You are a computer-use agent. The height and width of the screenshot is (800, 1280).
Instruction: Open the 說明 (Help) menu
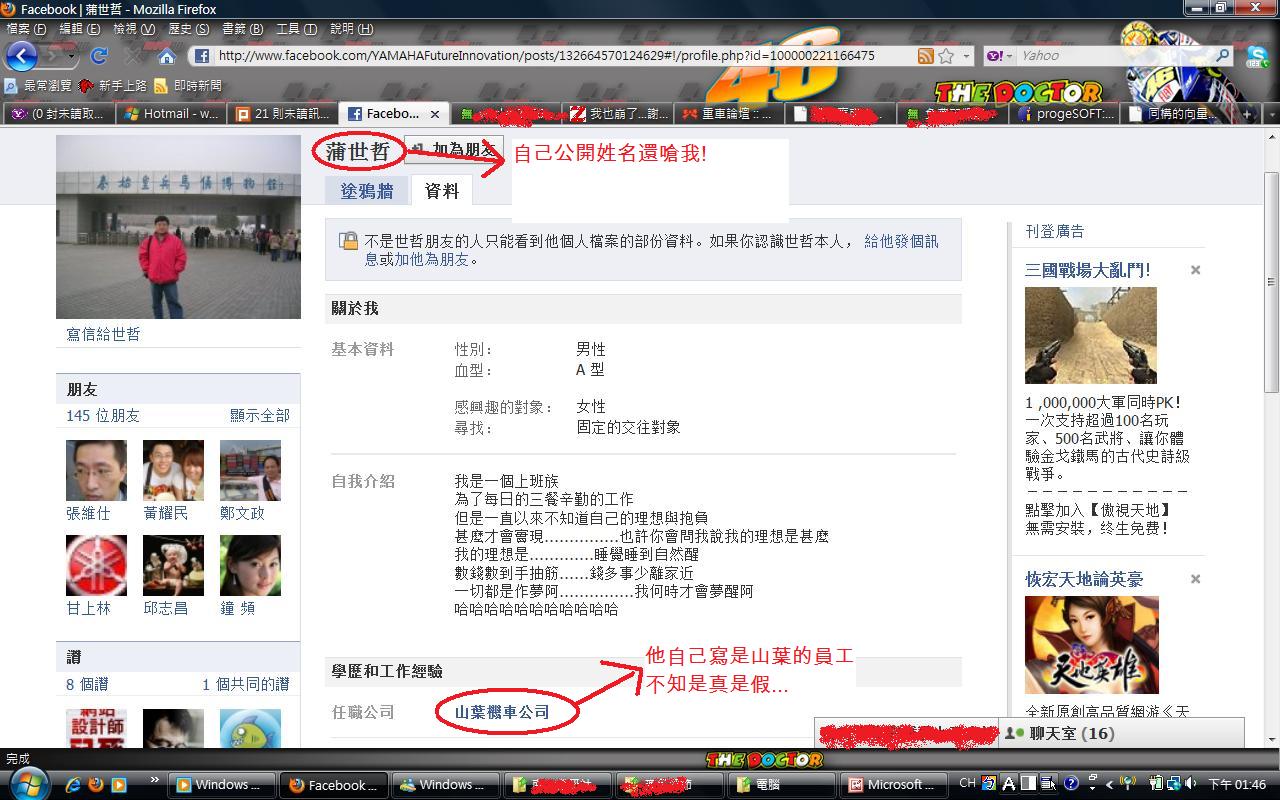tap(350, 29)
